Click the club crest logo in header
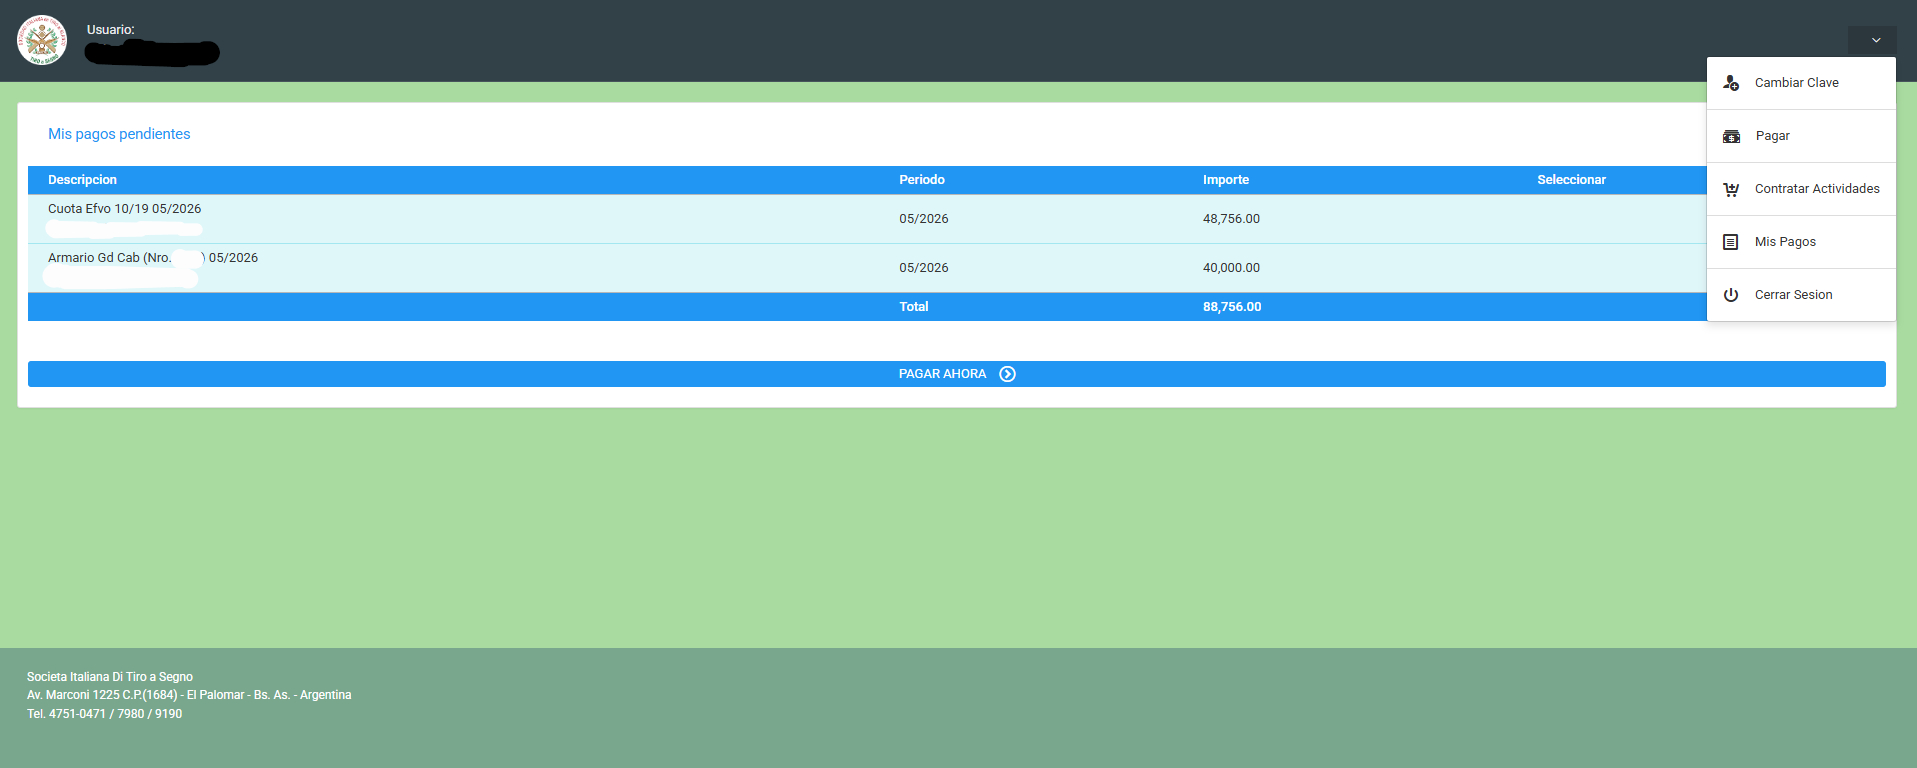Screen dimensions: 1917x768 [42, 40]
